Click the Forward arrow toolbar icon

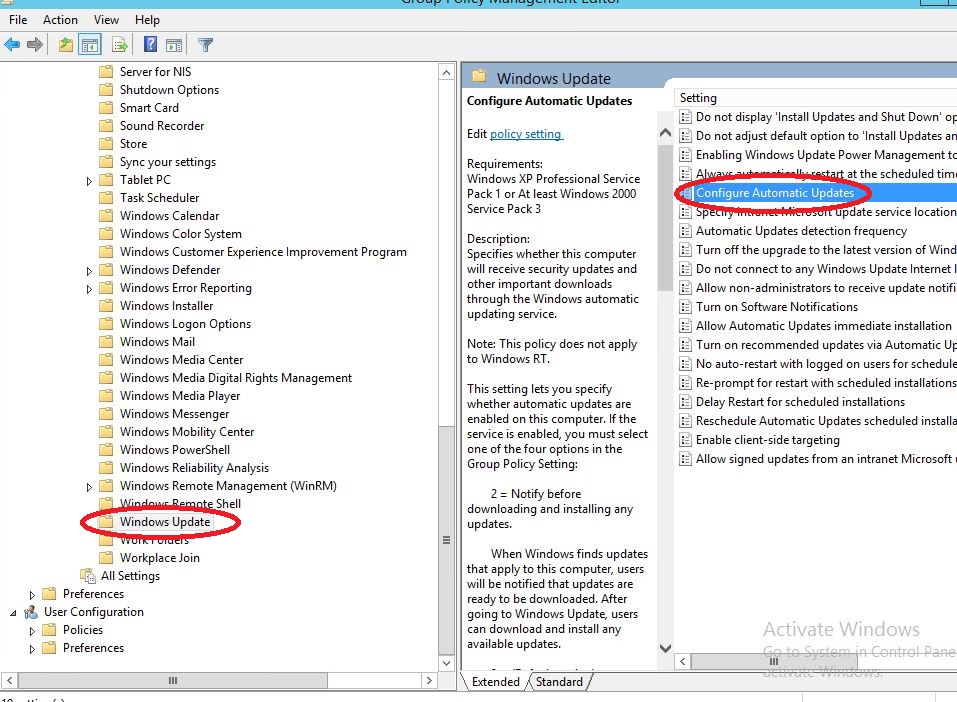pos(35,44)
